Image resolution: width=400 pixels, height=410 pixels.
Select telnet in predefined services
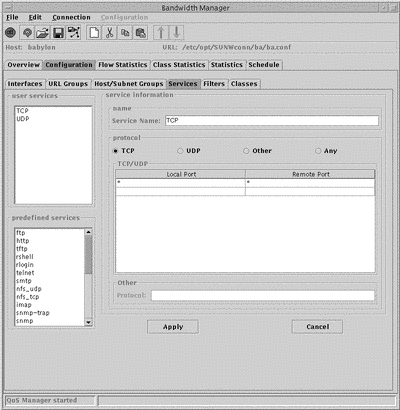coord(50,273)
